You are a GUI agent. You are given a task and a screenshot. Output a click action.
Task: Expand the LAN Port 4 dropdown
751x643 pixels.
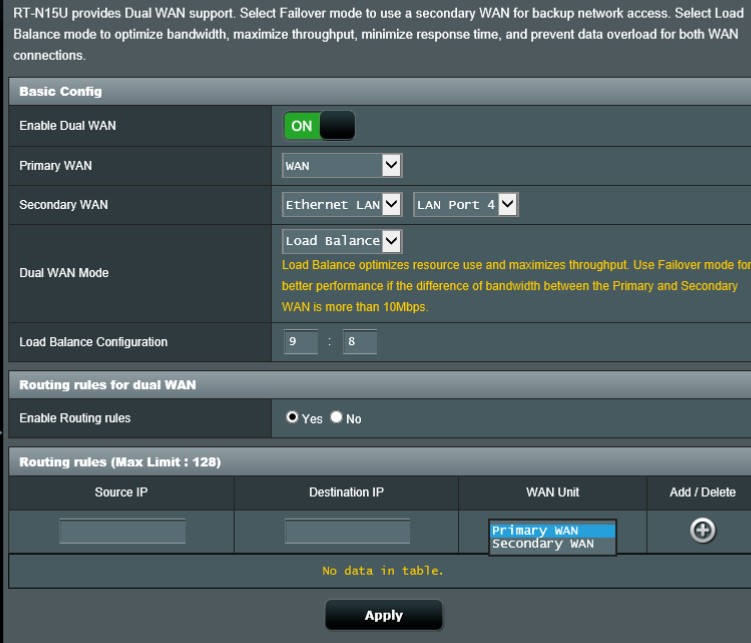(466, 205)
